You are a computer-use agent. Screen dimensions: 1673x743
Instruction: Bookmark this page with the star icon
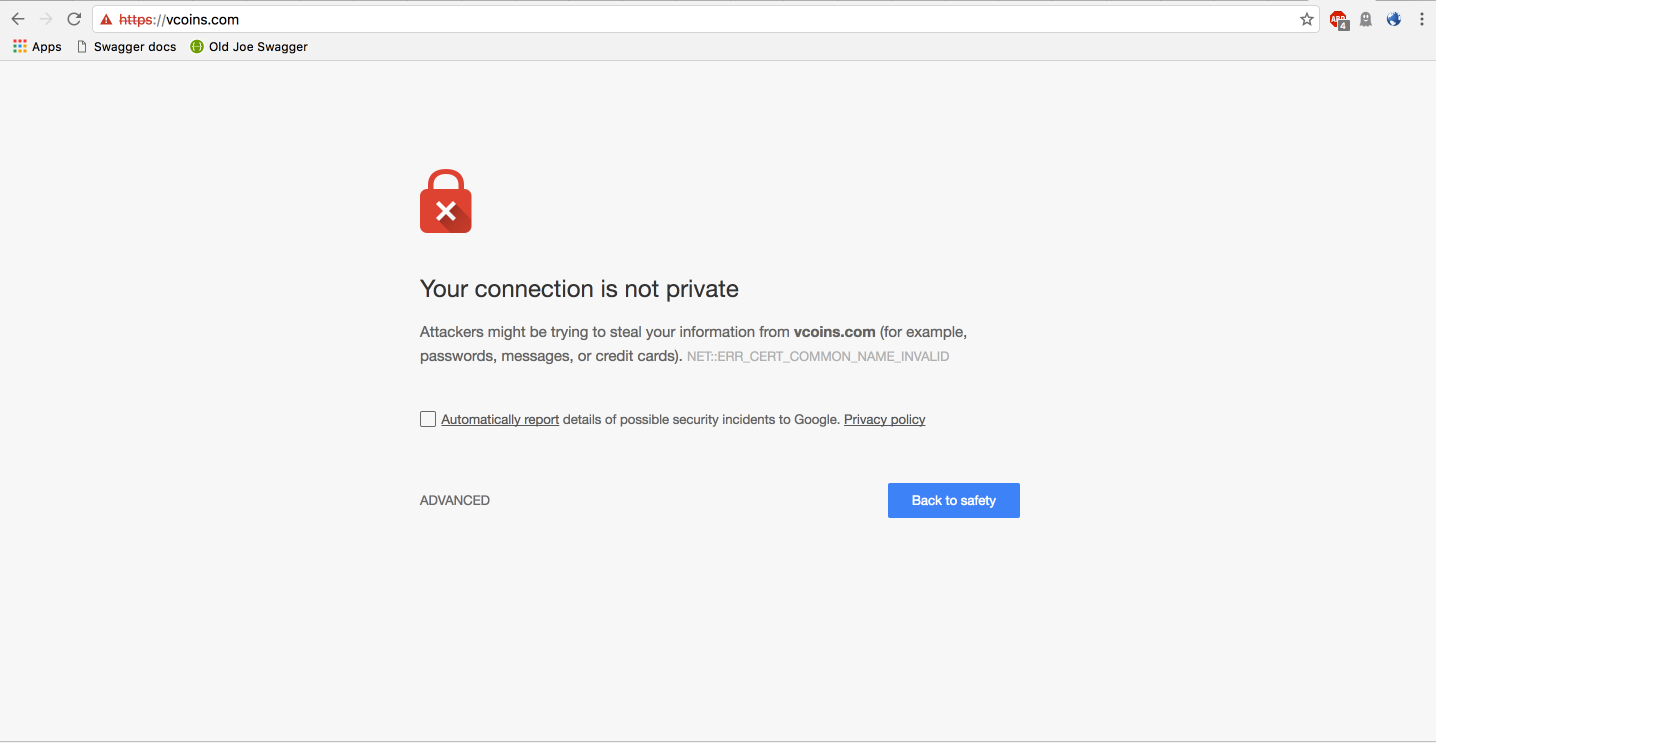(1306, 19)
